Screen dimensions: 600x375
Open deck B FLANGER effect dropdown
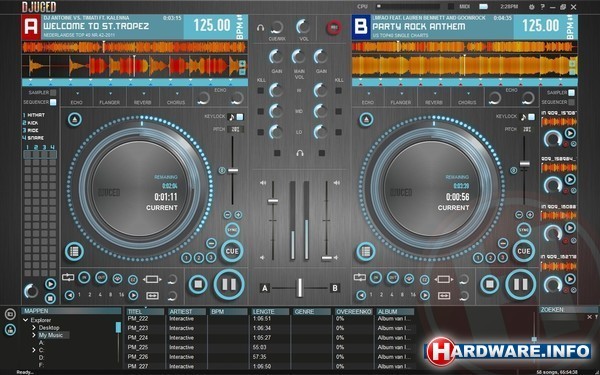pyautogui.click(x=402, y=93)
